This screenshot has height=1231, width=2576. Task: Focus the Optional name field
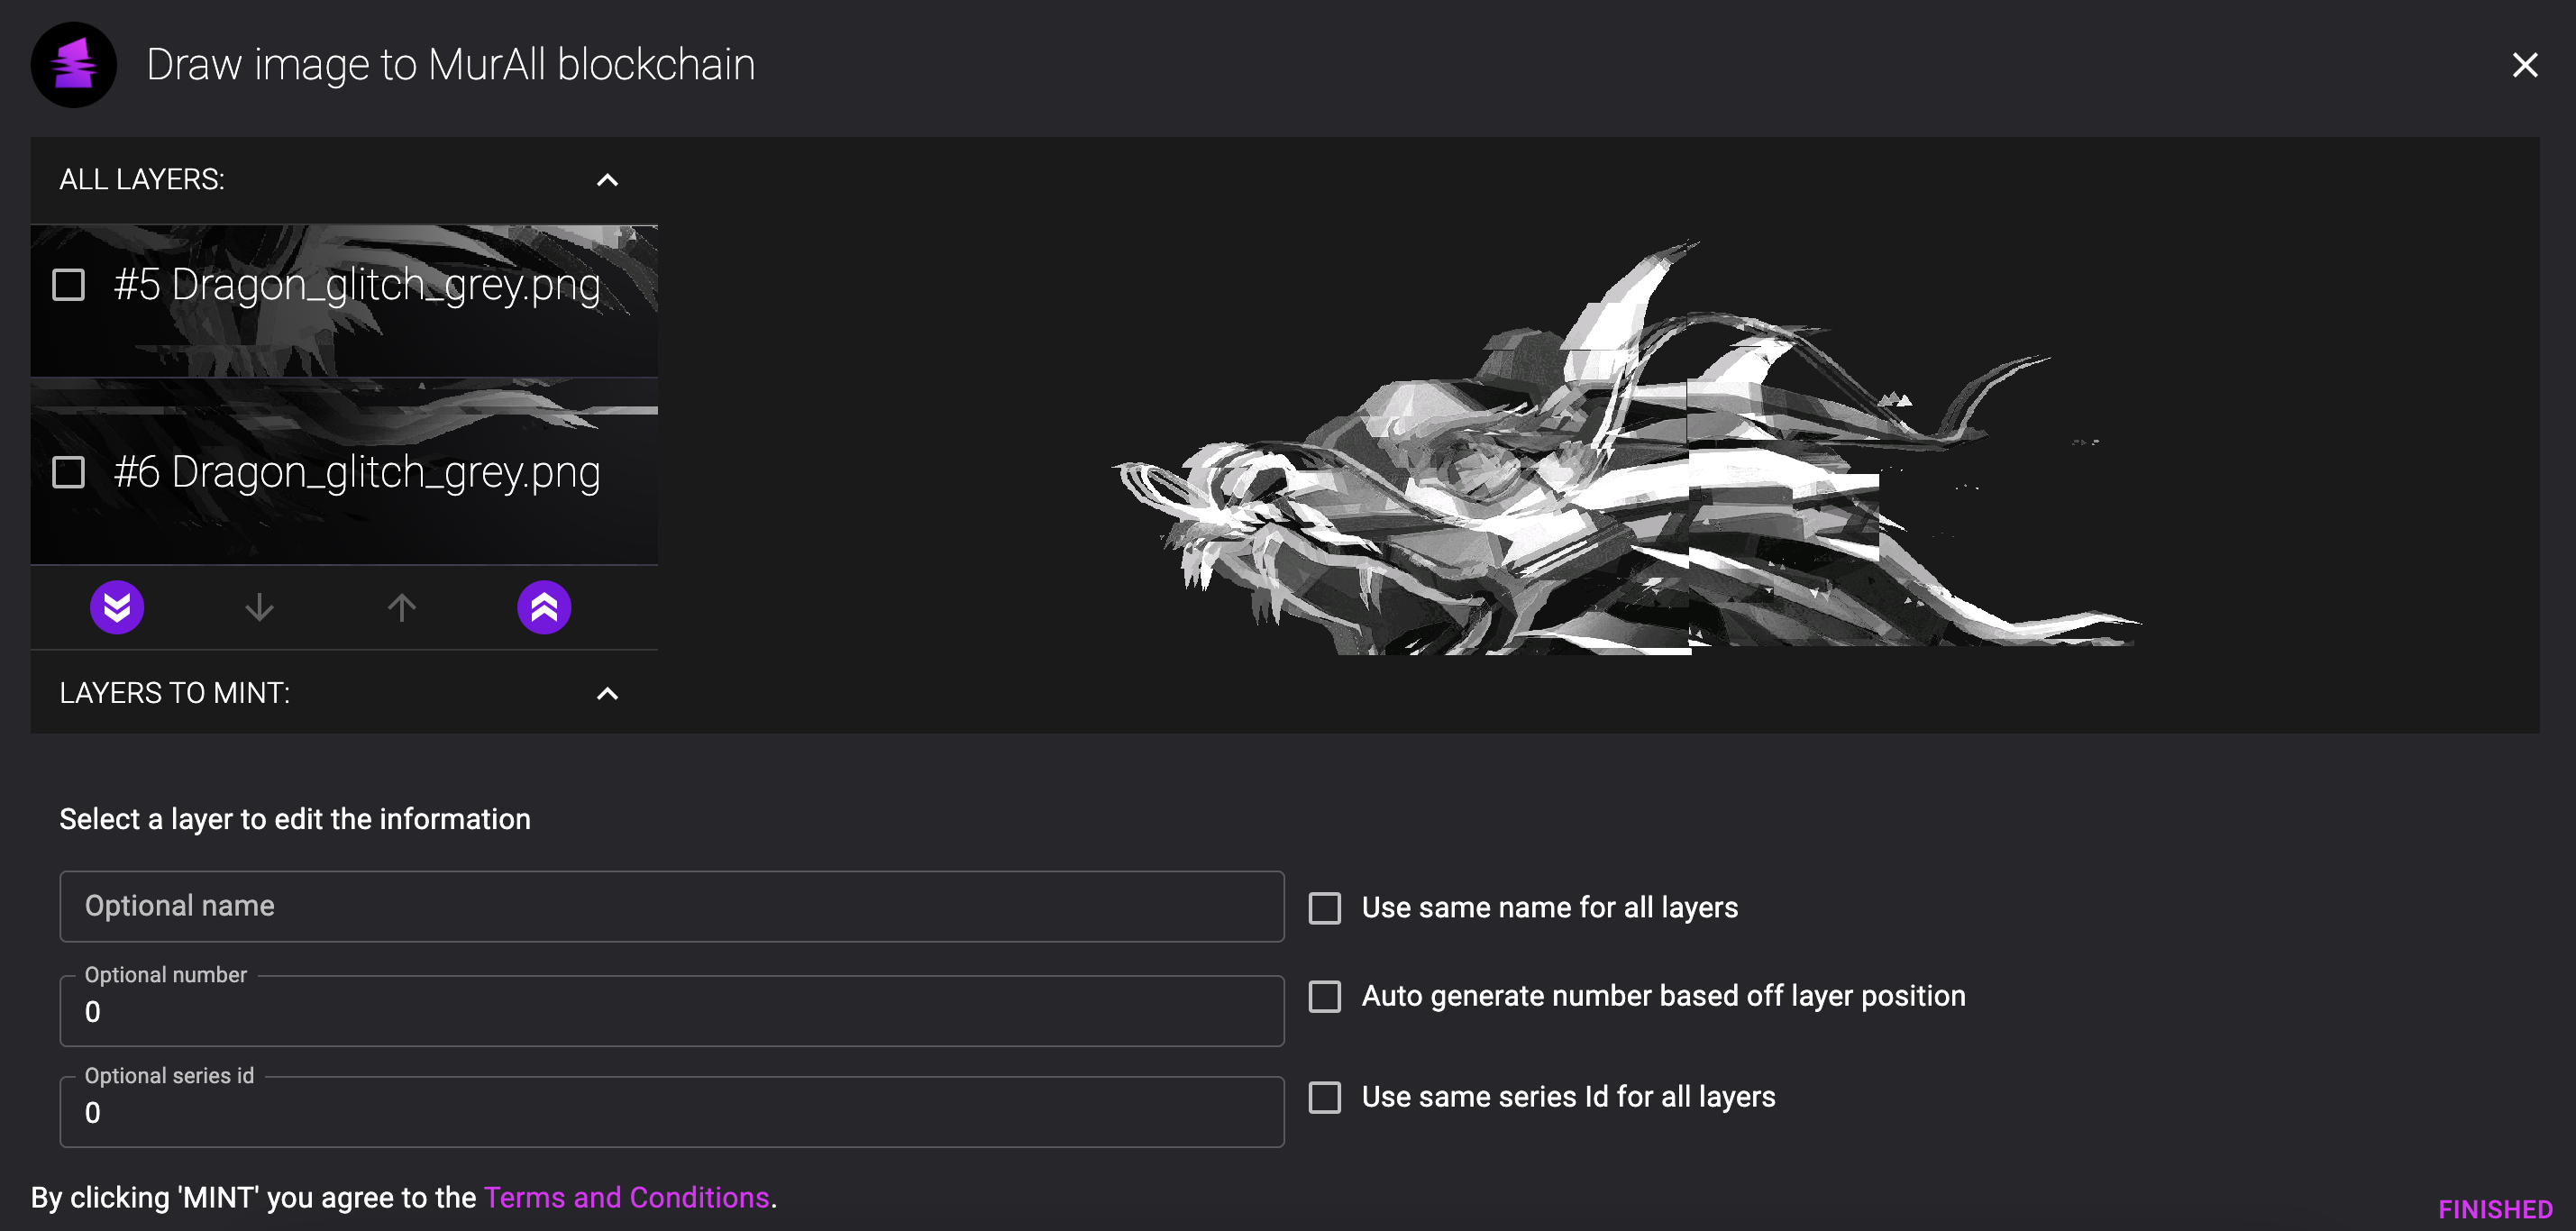[672, 906]
